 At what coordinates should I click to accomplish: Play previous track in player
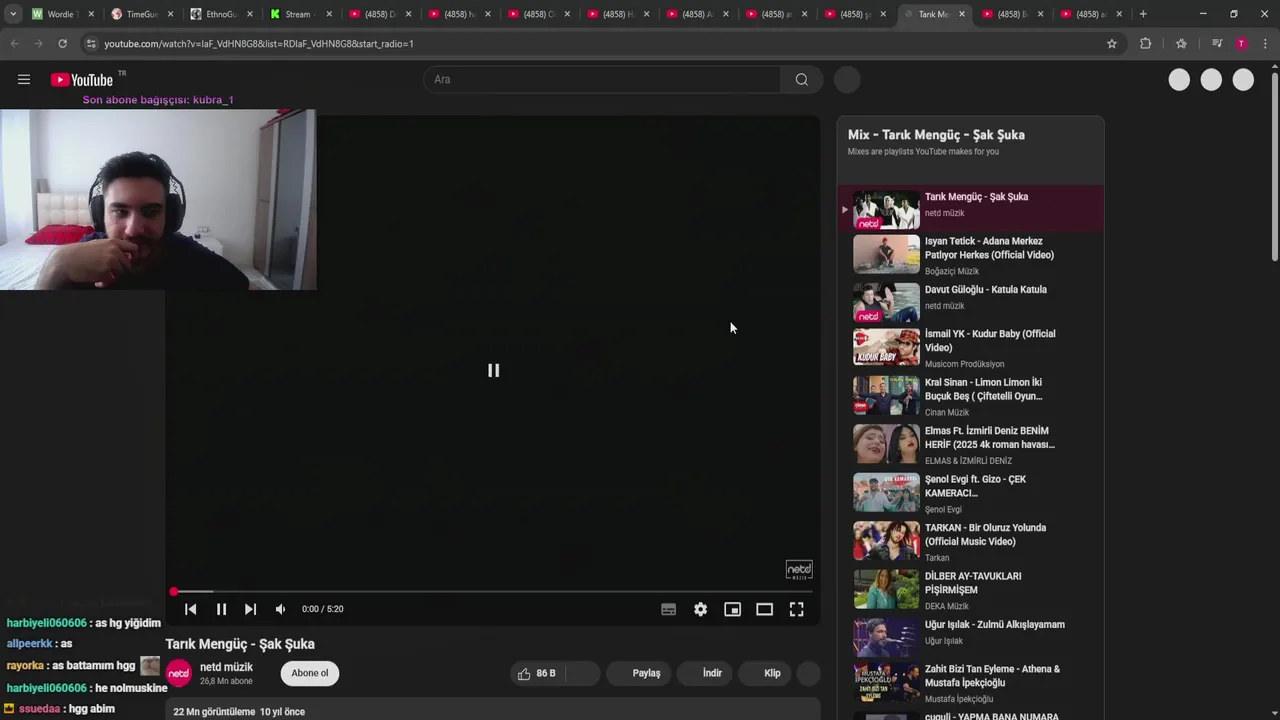[190, 609]
